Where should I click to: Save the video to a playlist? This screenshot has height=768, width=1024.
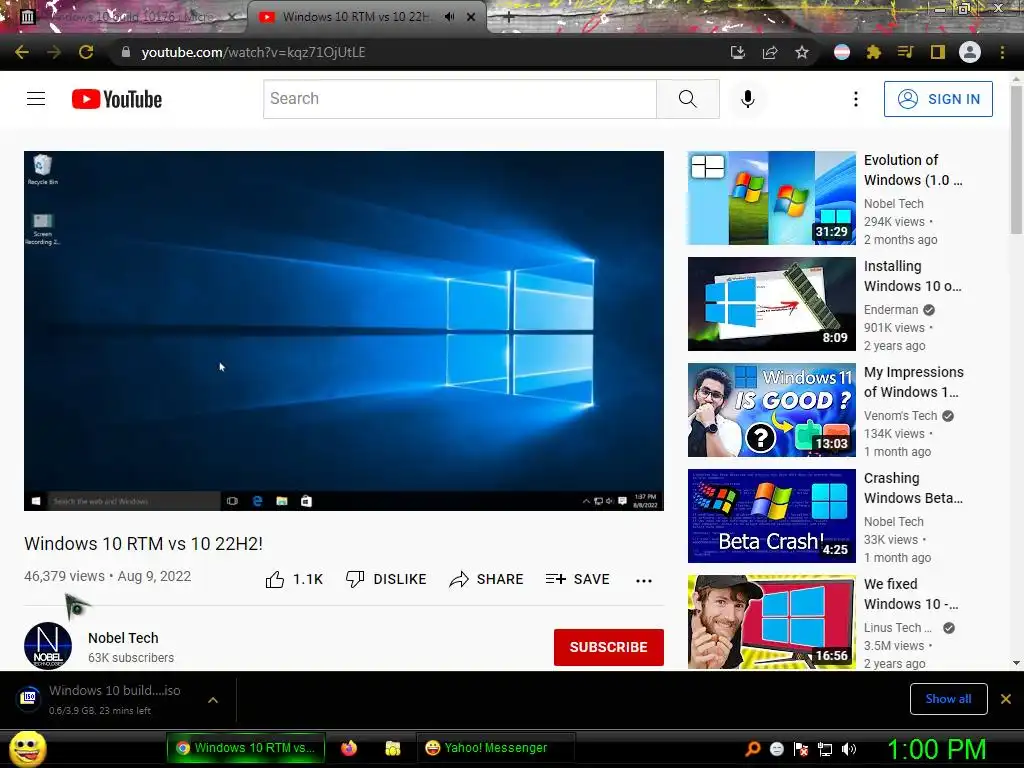[578, 579]
